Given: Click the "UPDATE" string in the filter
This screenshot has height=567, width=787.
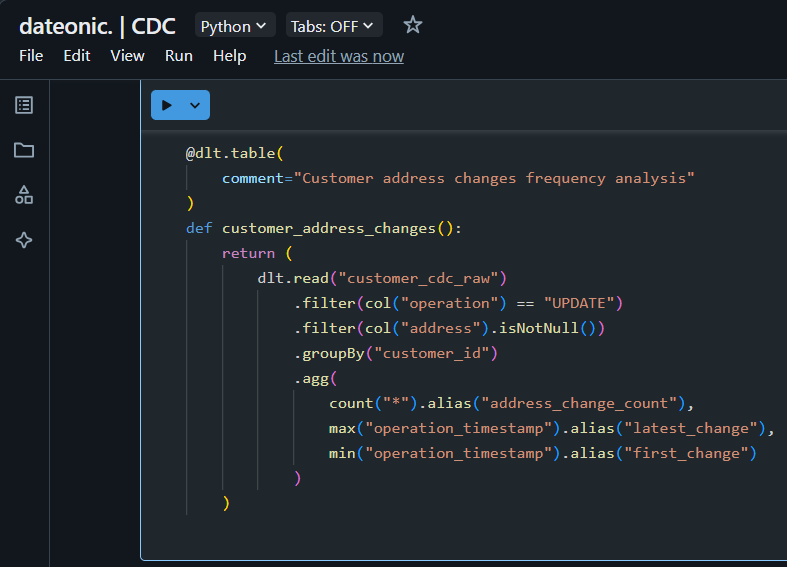Looking at the screenshot, I should pos(579,304).
